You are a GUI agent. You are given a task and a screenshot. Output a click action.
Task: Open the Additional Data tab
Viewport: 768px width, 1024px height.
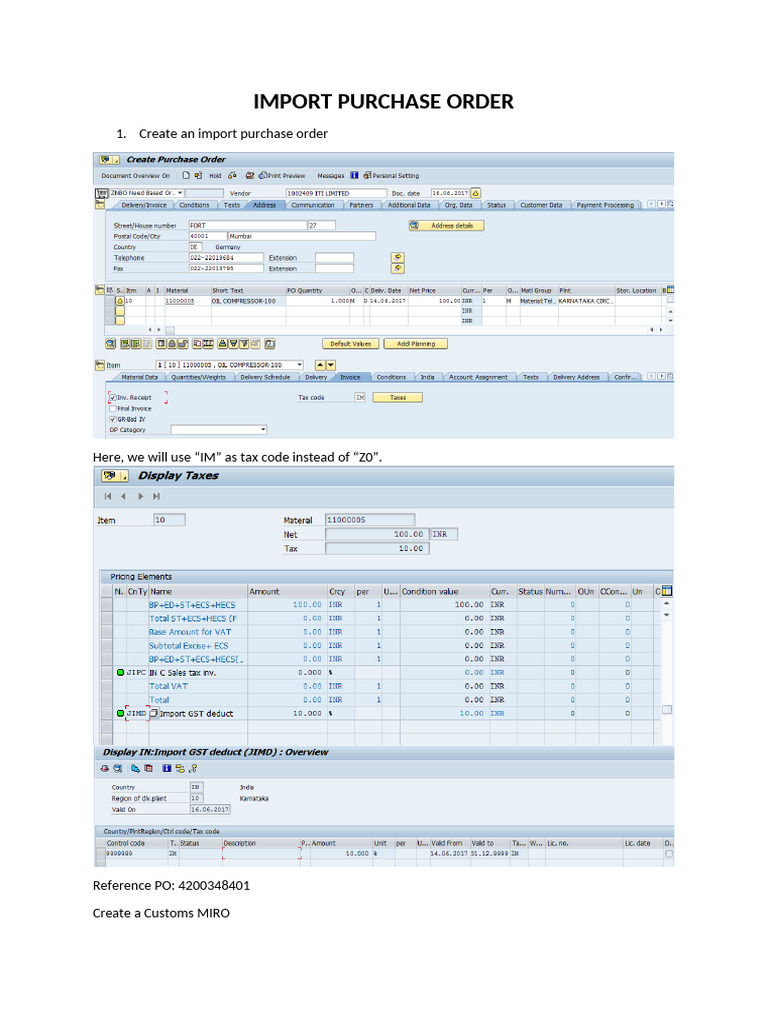409,205
